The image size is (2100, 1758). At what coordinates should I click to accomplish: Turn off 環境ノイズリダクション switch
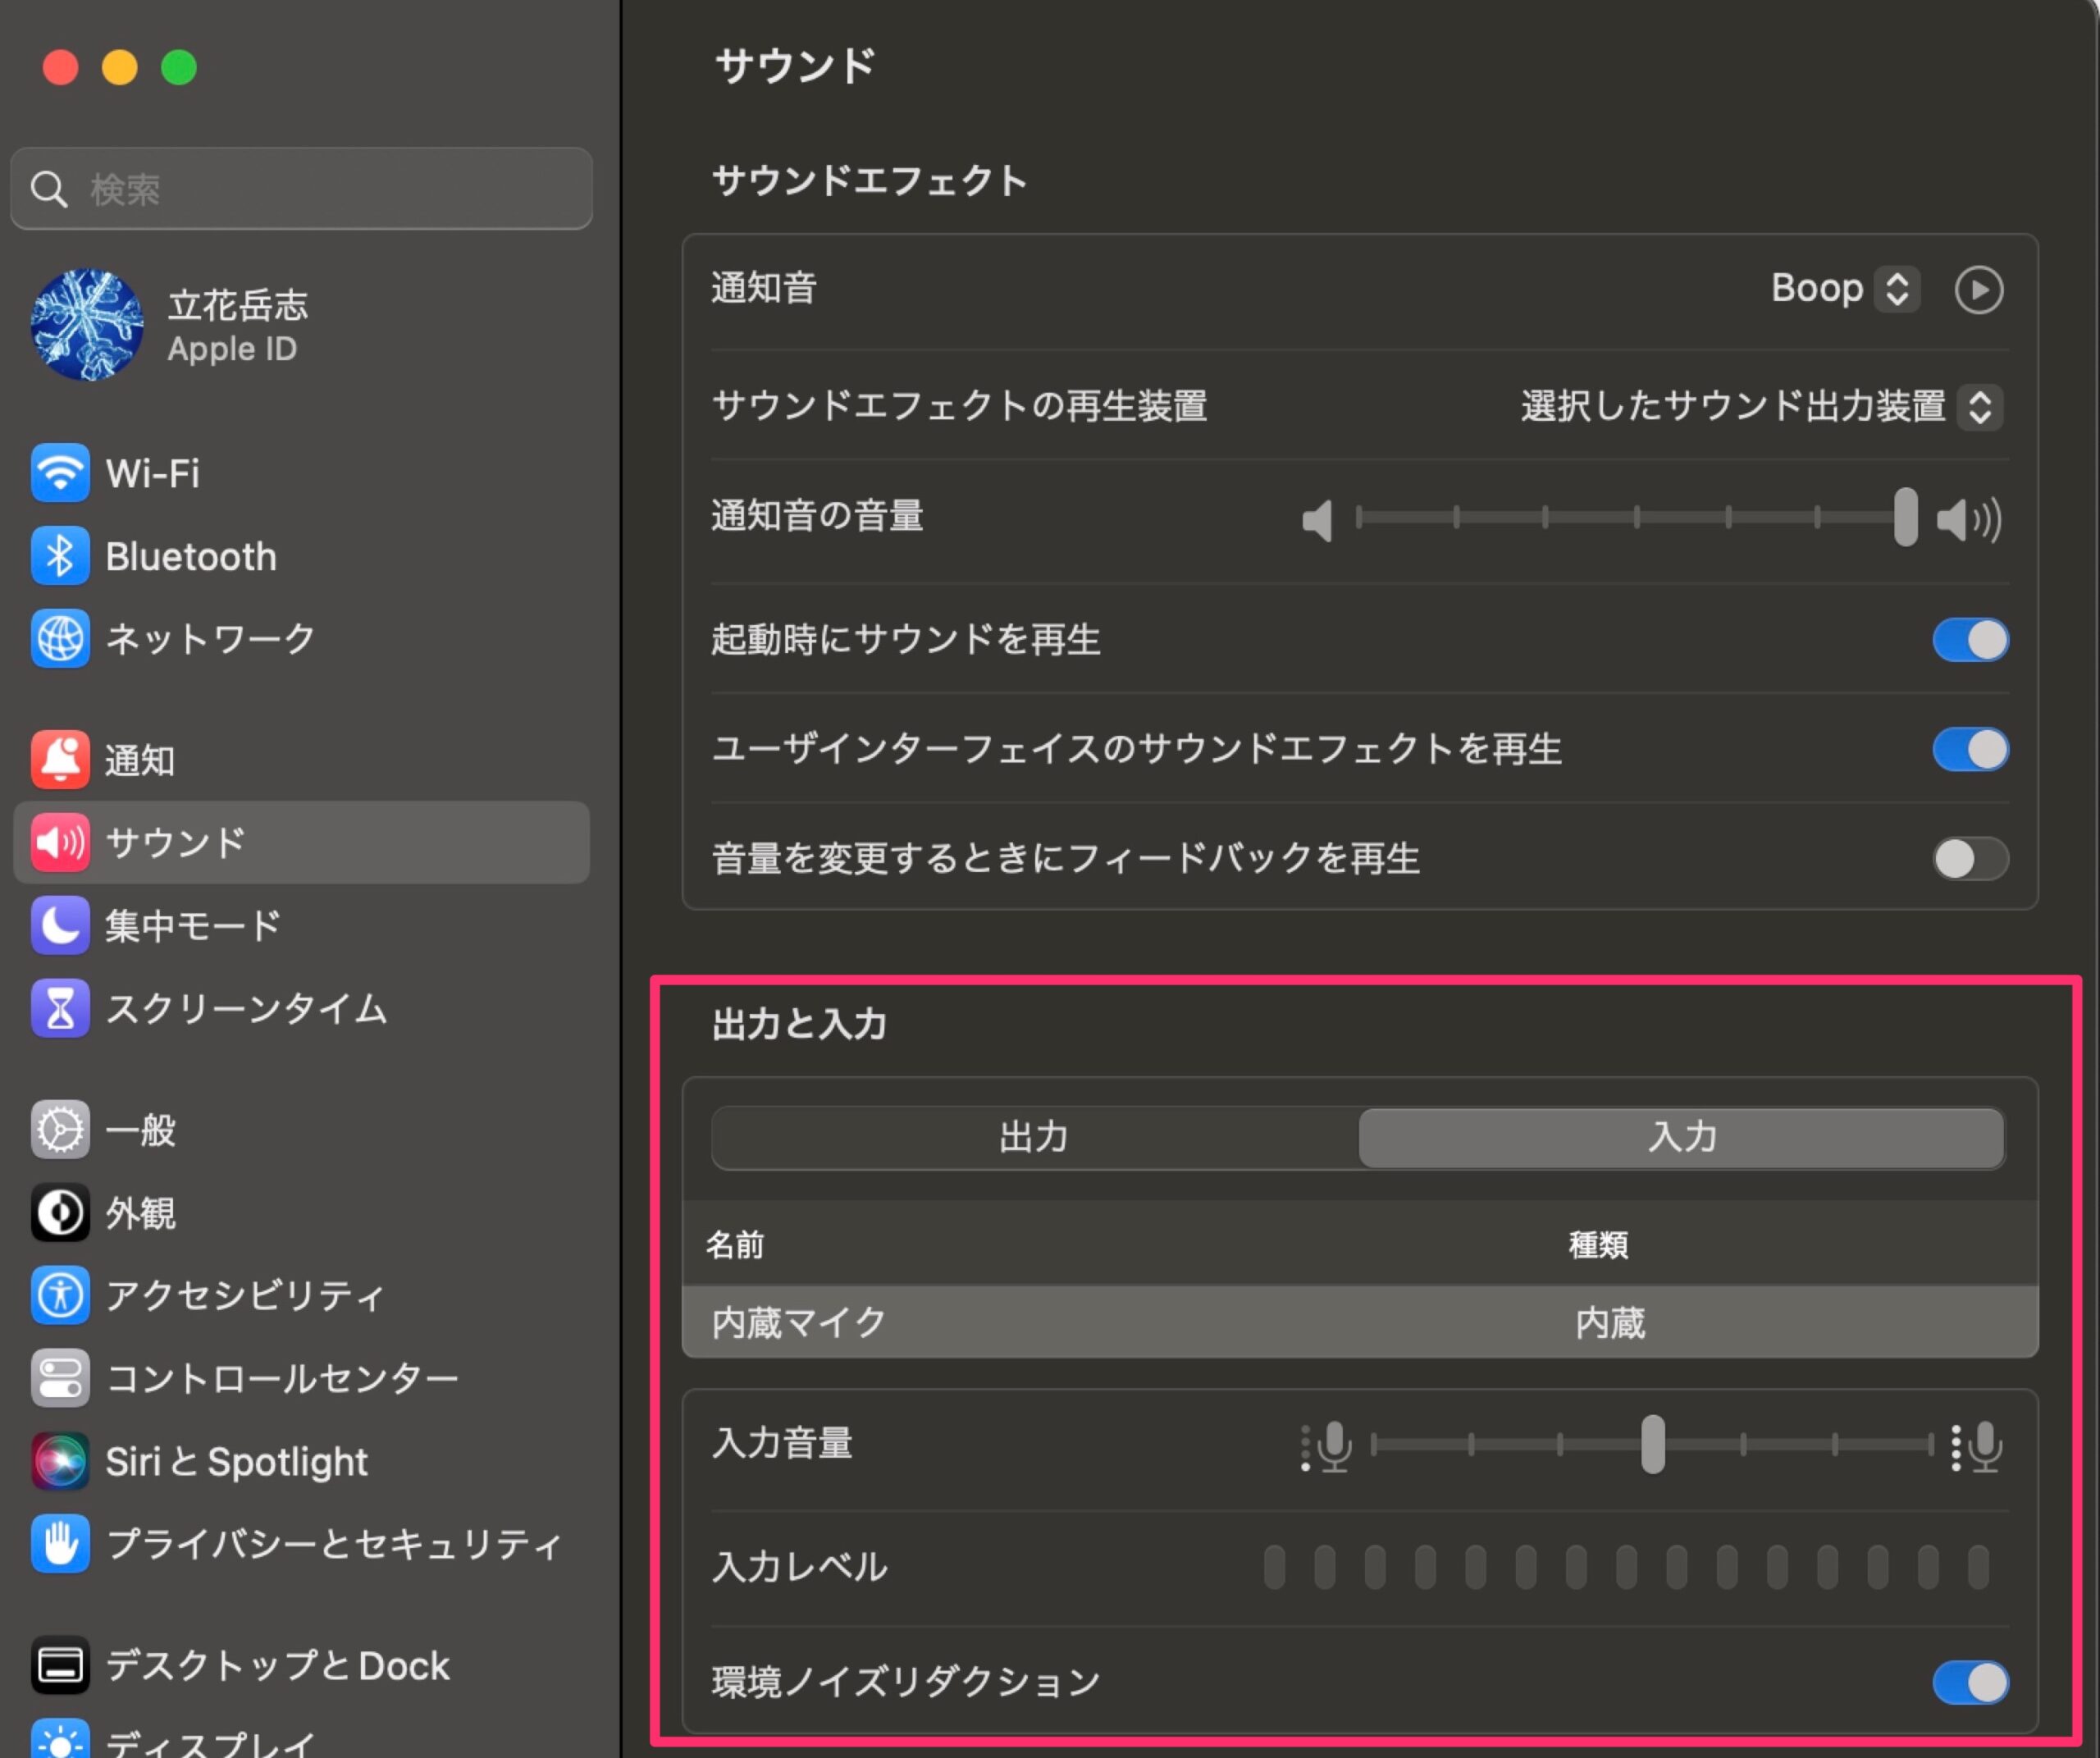[x=1969, y=1682]
